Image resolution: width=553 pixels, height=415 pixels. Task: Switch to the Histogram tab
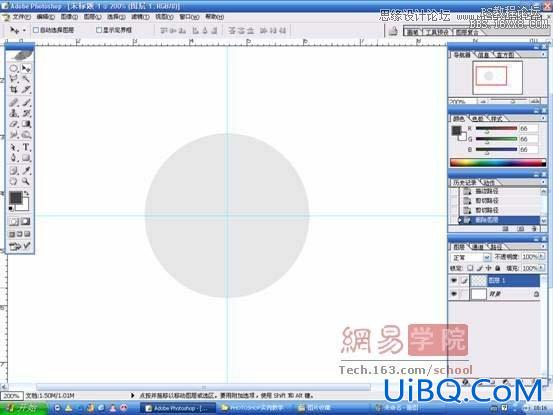pos(505,55)
